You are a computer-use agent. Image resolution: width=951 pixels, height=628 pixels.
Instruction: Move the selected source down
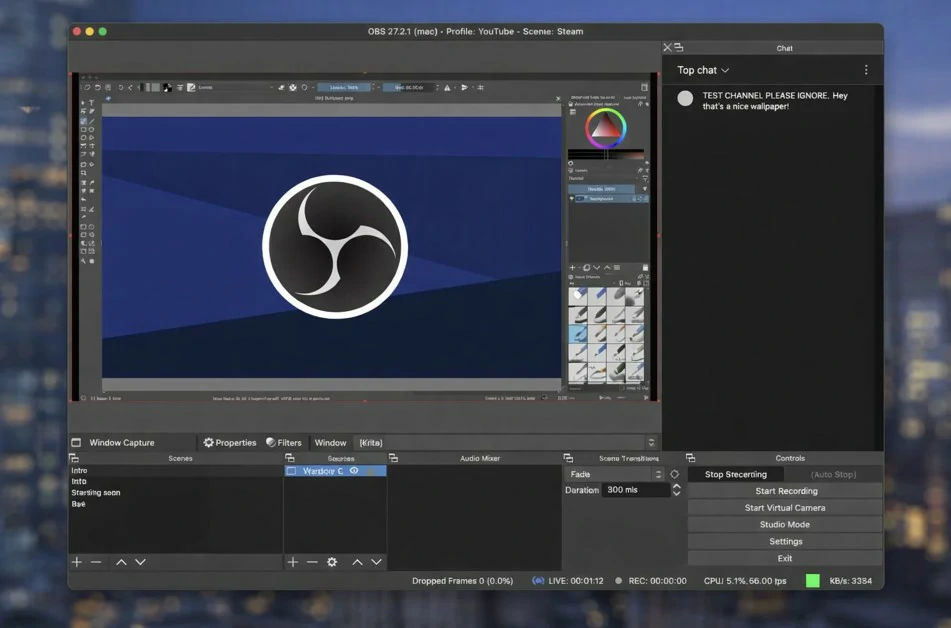click(x=376, y=562)
